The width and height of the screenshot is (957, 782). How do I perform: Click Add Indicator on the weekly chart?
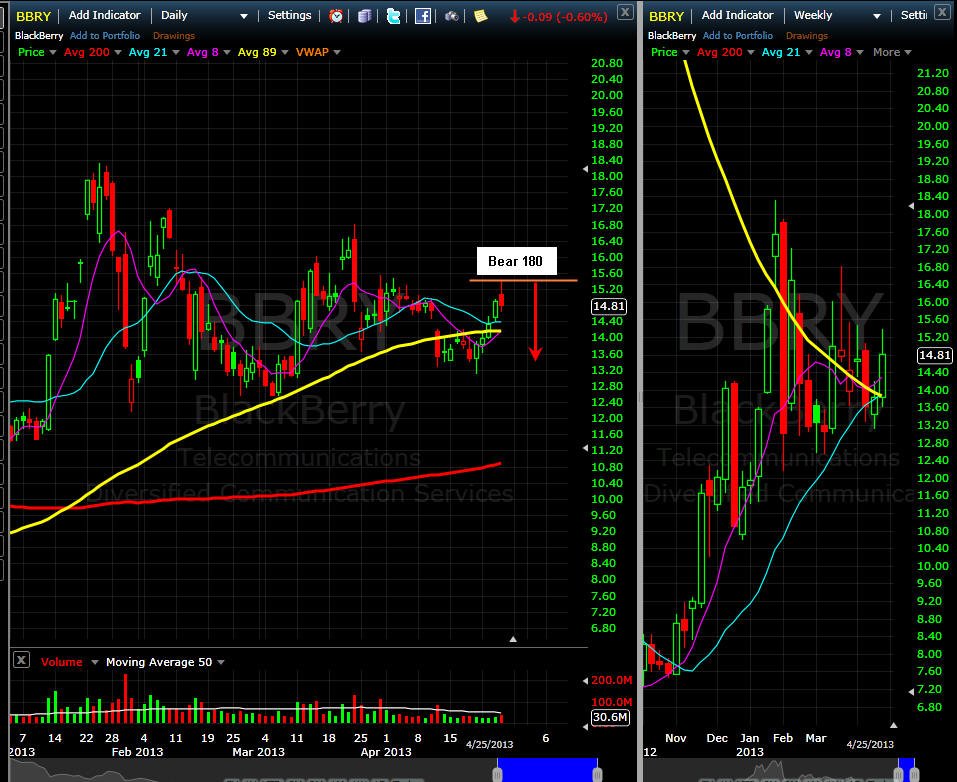[737, 15]
